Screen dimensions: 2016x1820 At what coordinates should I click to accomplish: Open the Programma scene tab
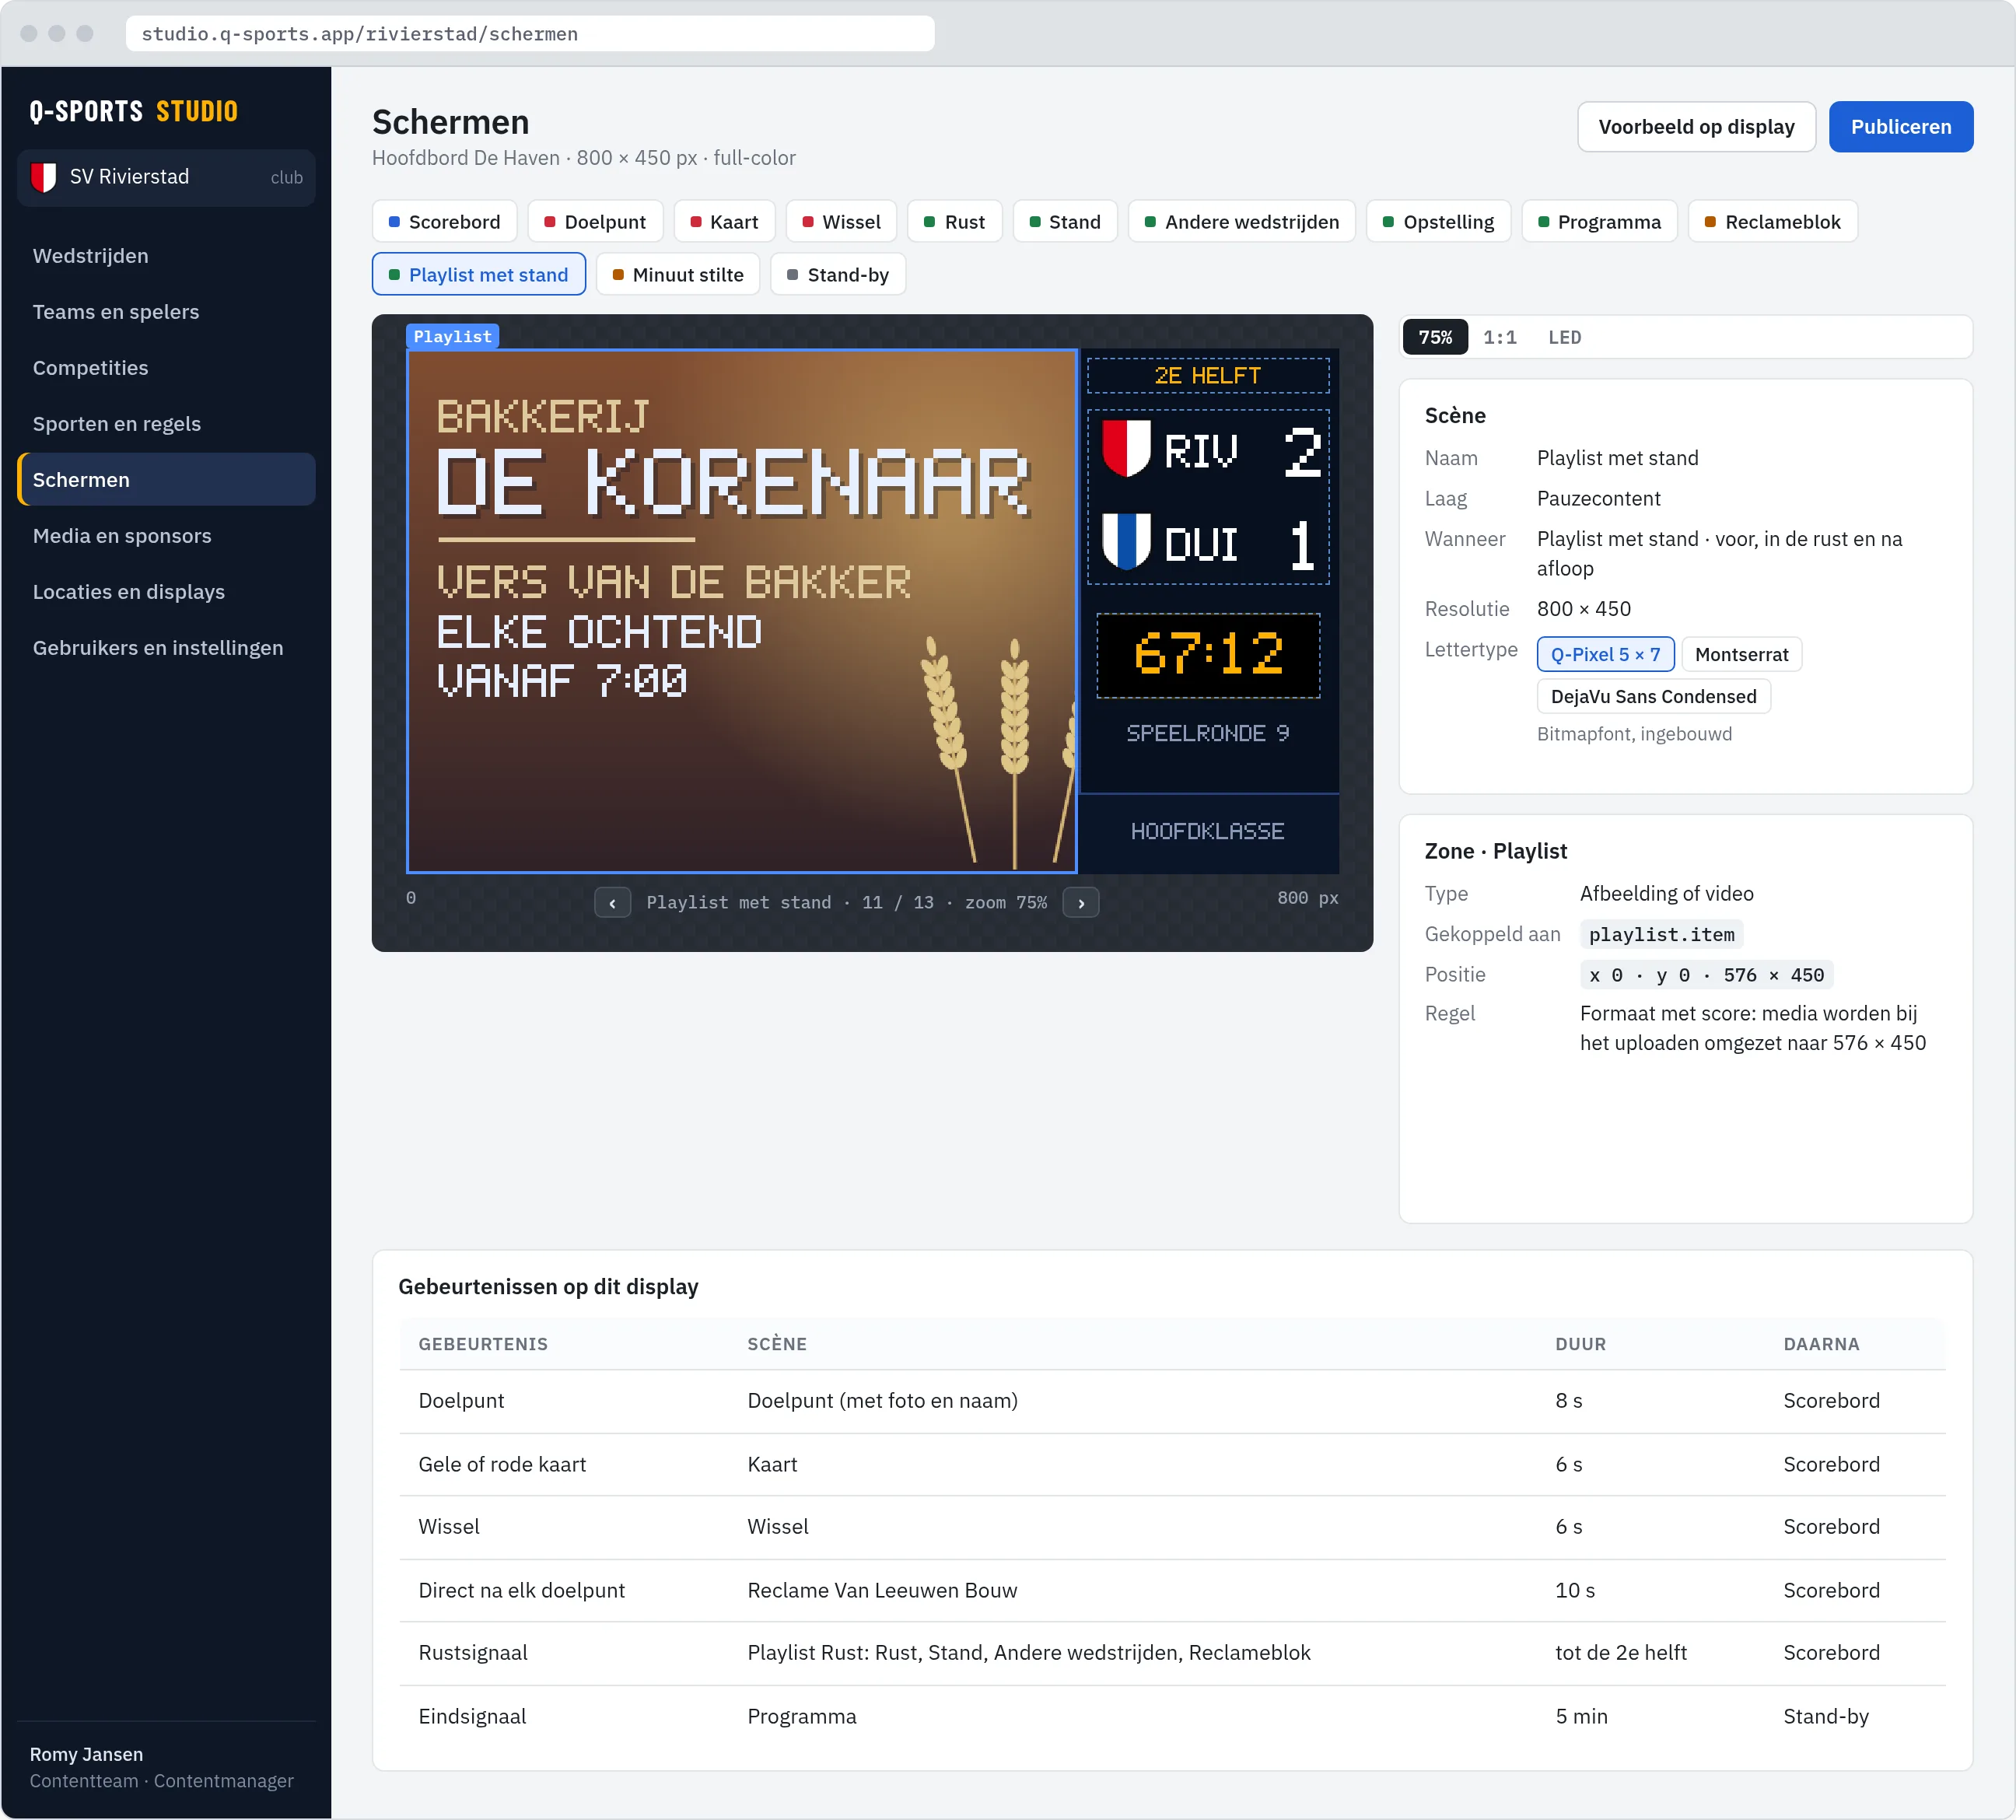coord(1598,222)
